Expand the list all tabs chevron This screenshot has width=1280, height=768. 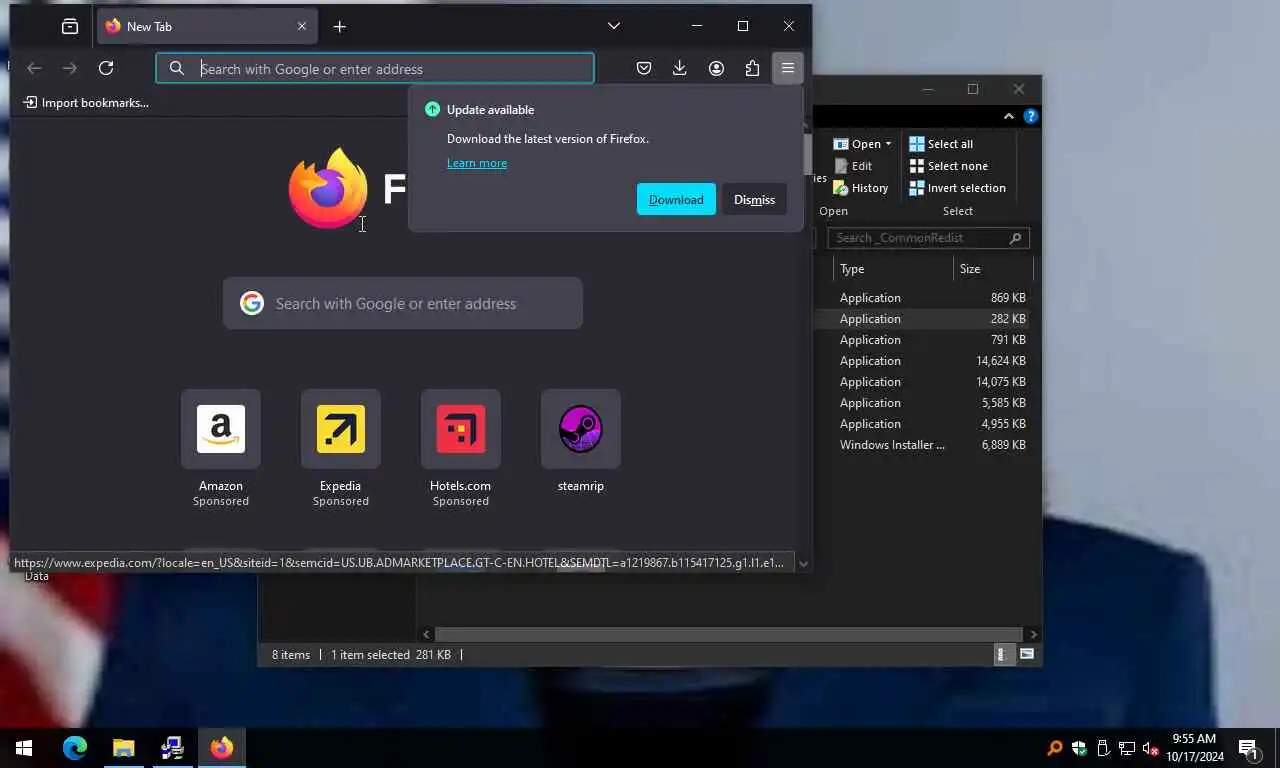click(614, 27)
